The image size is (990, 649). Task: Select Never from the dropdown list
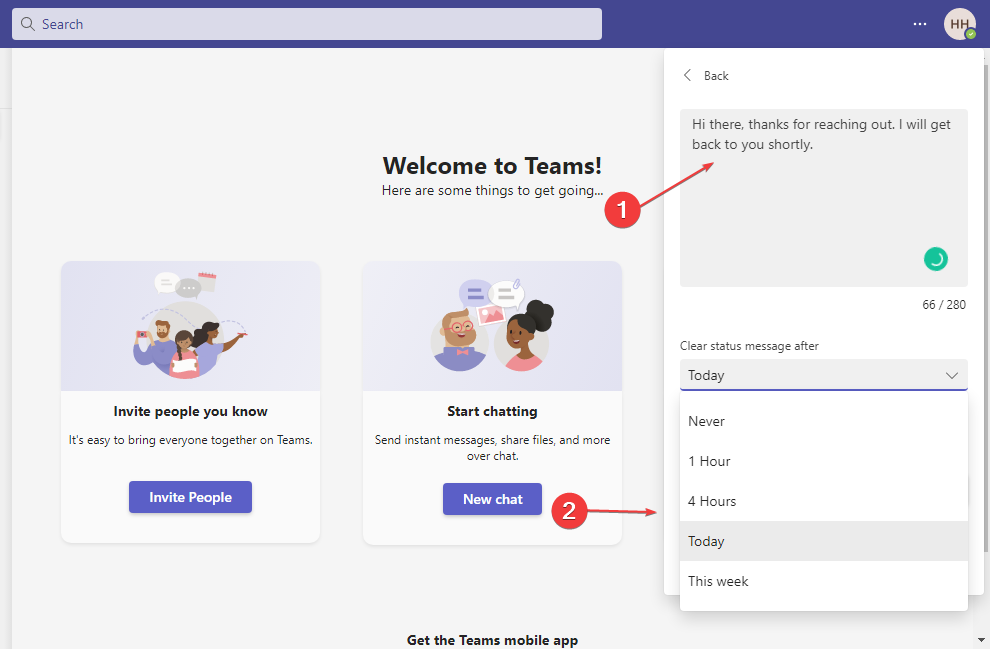coord(823,421)
